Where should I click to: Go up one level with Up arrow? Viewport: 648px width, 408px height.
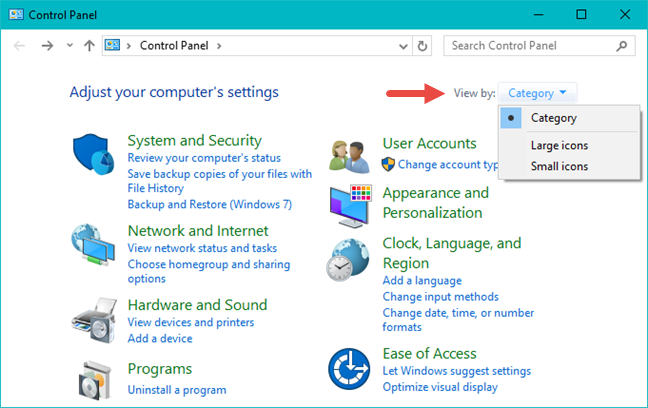[x=89, y=46]
